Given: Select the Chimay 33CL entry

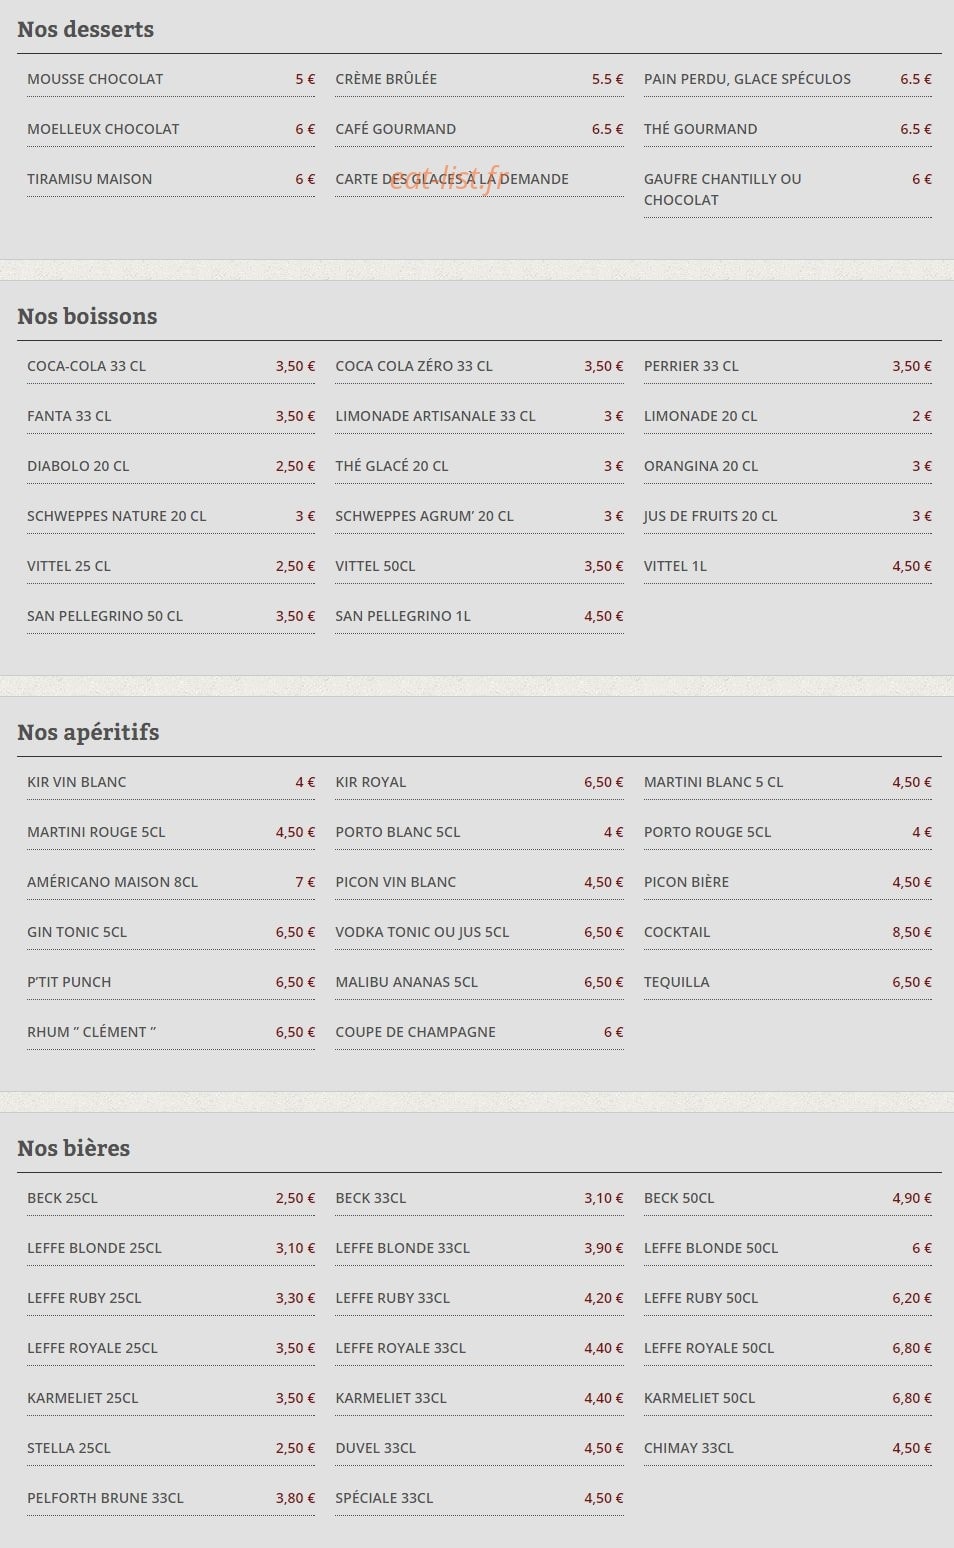Looking at the screenshot, I should [788, 1448].
